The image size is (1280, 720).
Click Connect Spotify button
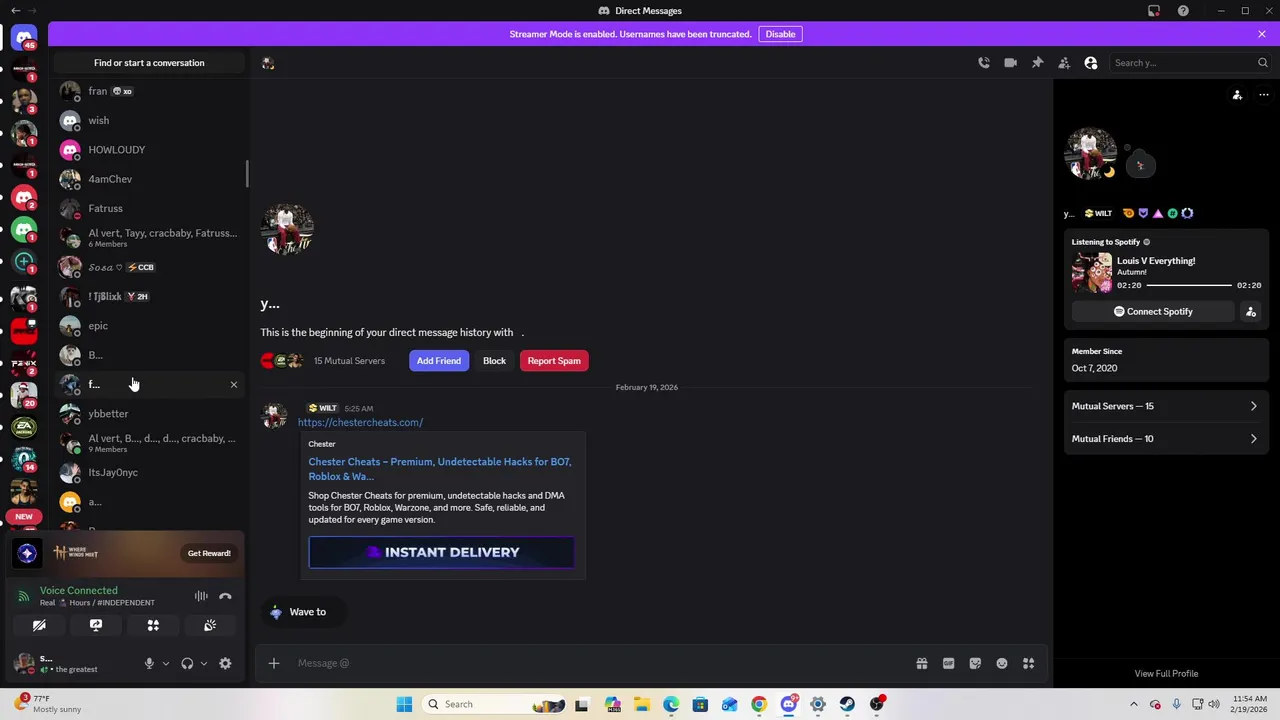(x=1154, y=311)
